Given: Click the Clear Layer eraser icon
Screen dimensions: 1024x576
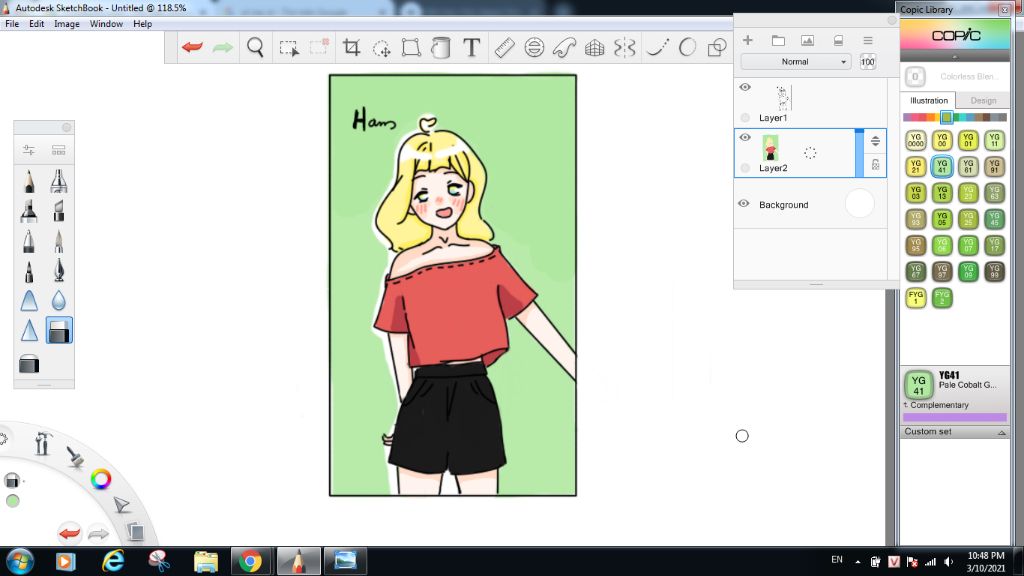Looking at the screenshot, I should 839,40.
